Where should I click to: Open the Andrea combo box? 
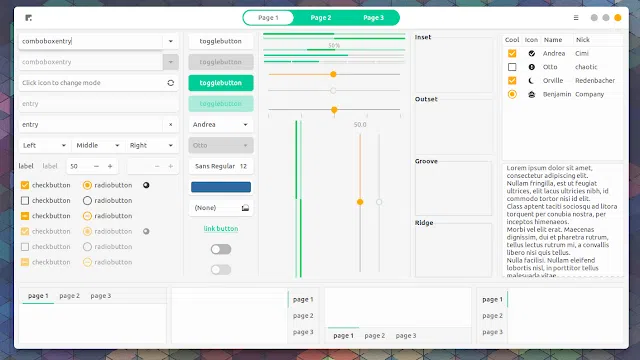[221, 124]
